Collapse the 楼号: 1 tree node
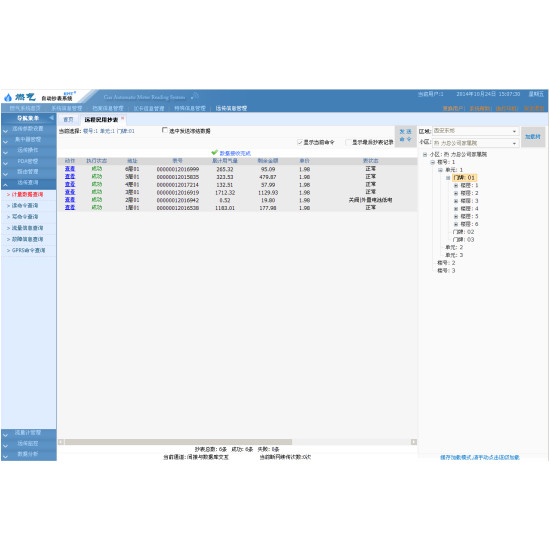The height and width of the screenshot is (550, 550). [432, 162]
